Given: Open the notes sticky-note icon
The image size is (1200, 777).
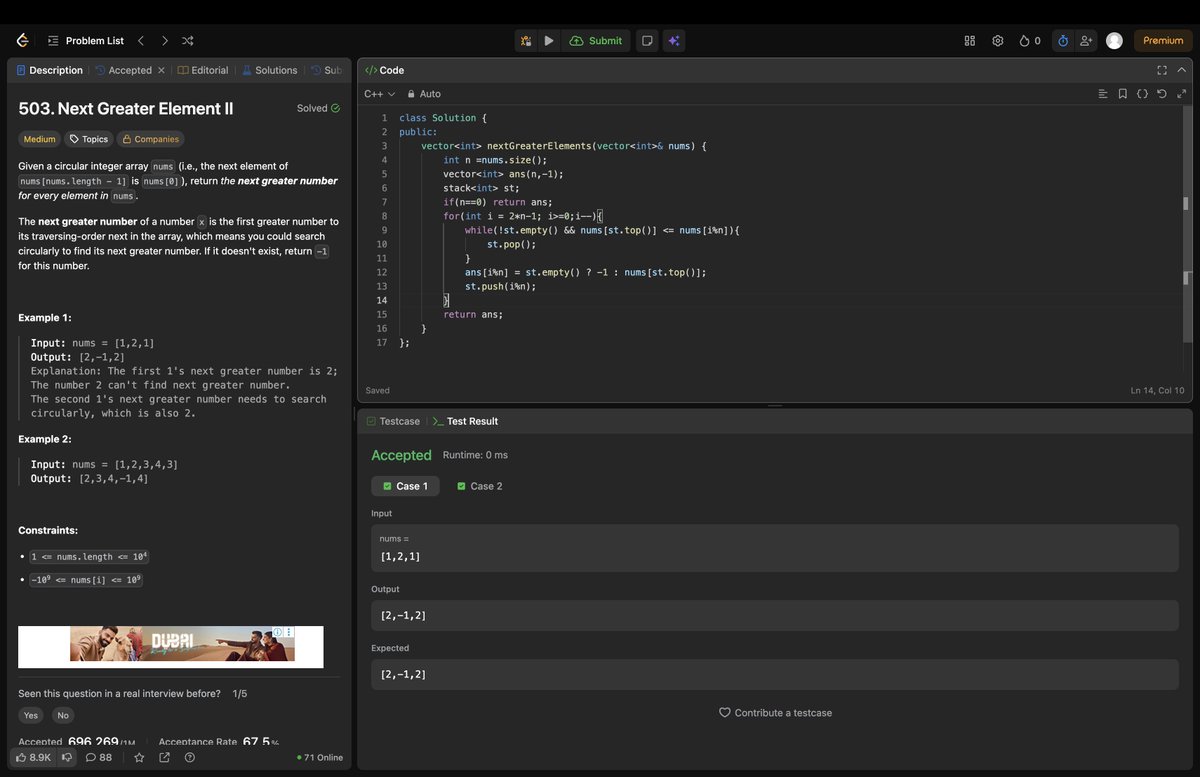Looking at the screenshot, I should click(x=646, y=40).
